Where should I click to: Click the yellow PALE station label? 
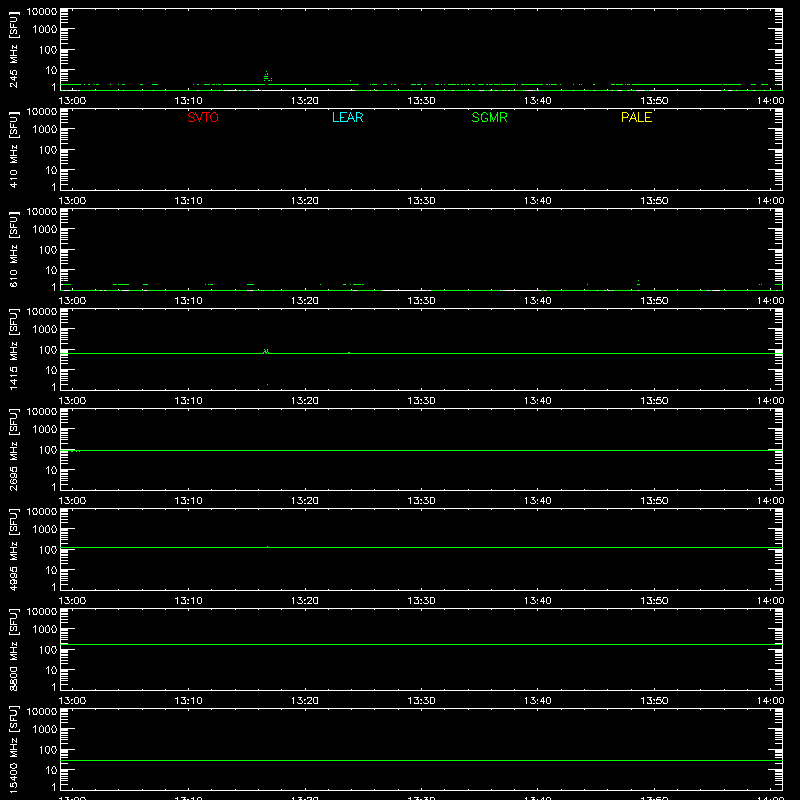tap(636, 117)
